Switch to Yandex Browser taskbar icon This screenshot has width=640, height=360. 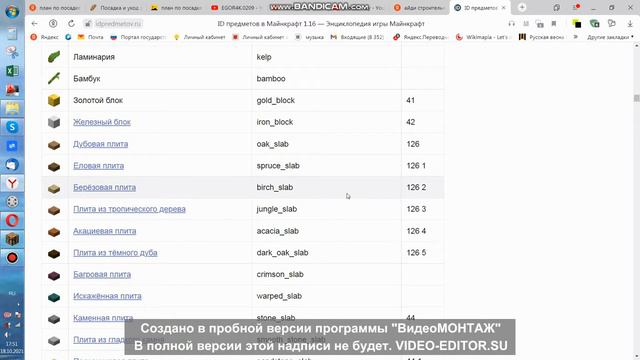coord(12,183)
